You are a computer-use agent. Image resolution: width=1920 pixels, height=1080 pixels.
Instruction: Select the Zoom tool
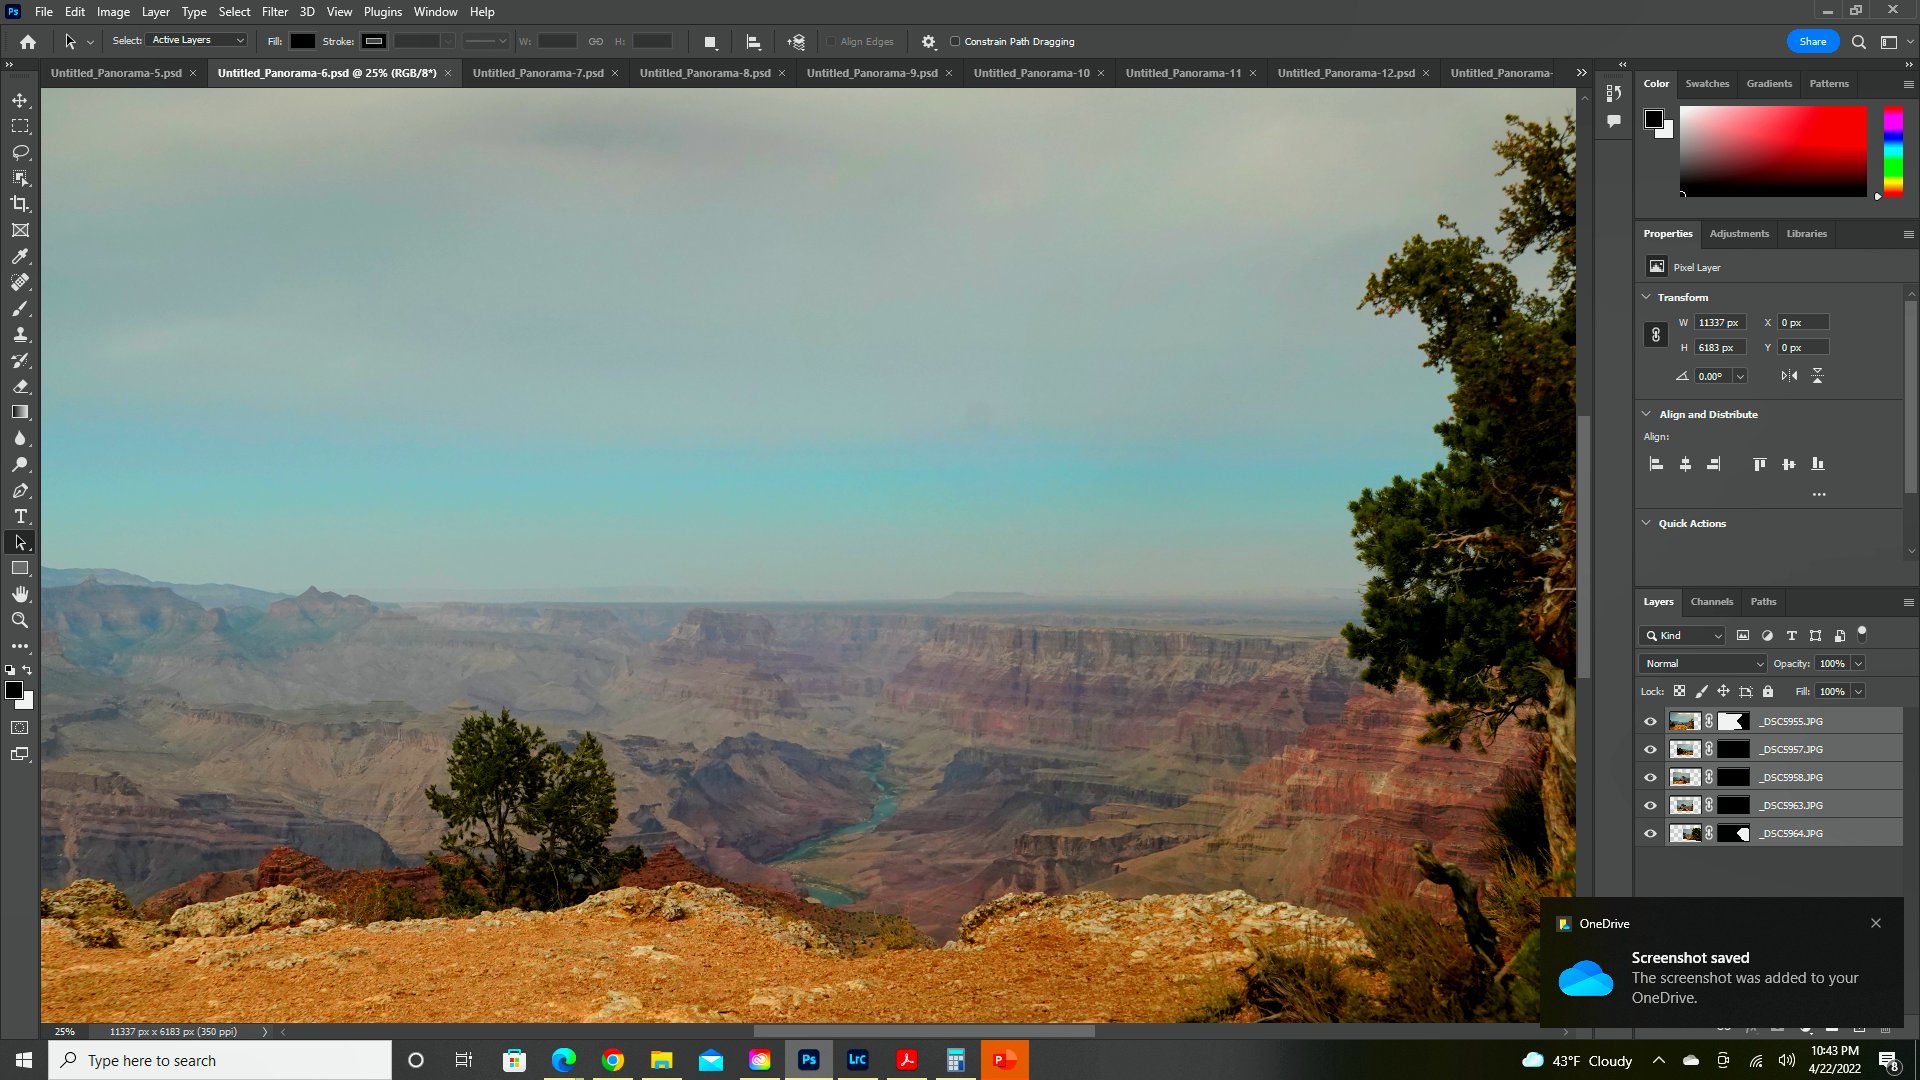point(20,620)
